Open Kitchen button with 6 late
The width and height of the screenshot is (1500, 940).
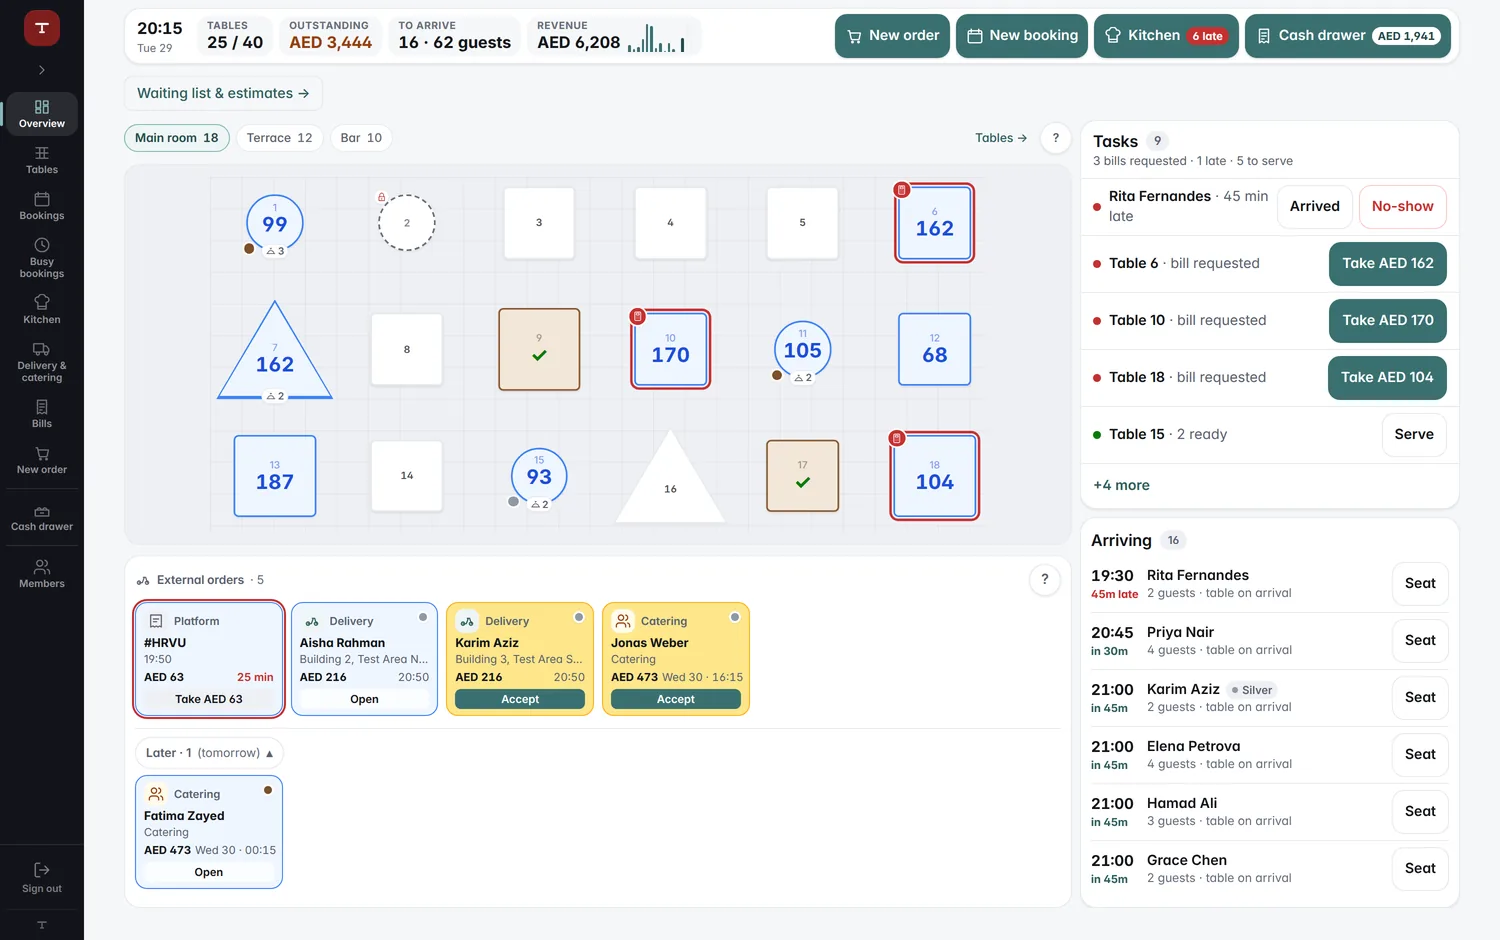[1166, 36]
